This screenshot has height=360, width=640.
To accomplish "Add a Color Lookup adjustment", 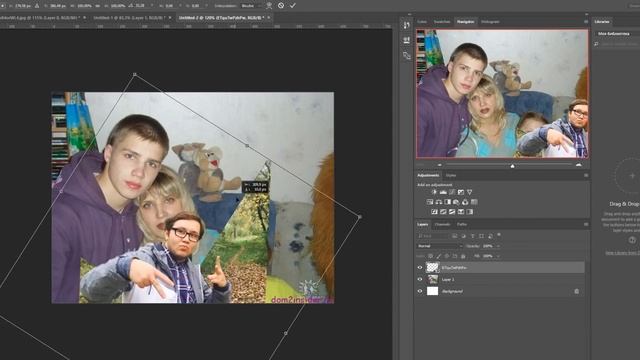I will coord(474,202).
